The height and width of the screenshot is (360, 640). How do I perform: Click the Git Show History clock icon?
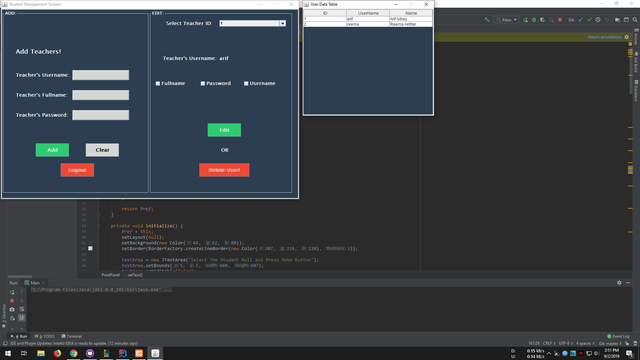[598, 20]
